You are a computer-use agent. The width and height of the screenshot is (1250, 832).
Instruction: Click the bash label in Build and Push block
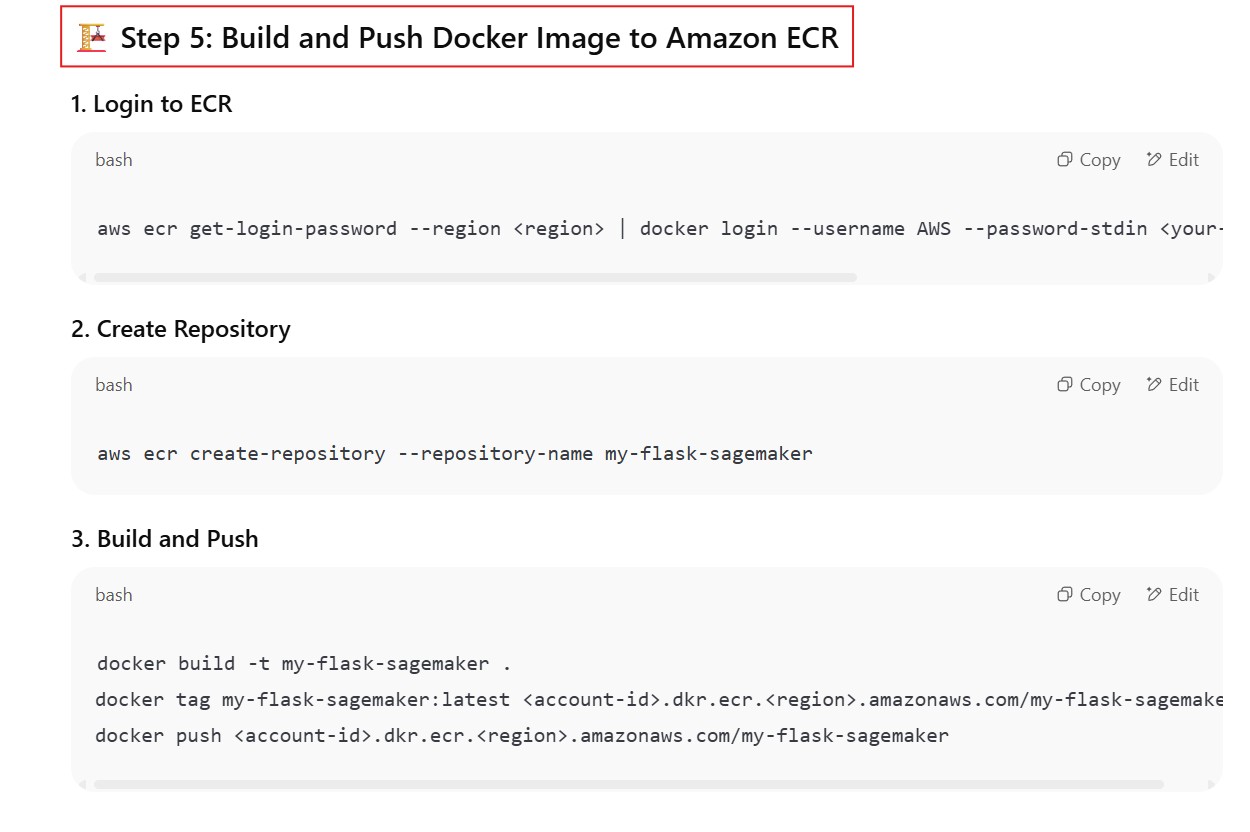coord(114,595)
